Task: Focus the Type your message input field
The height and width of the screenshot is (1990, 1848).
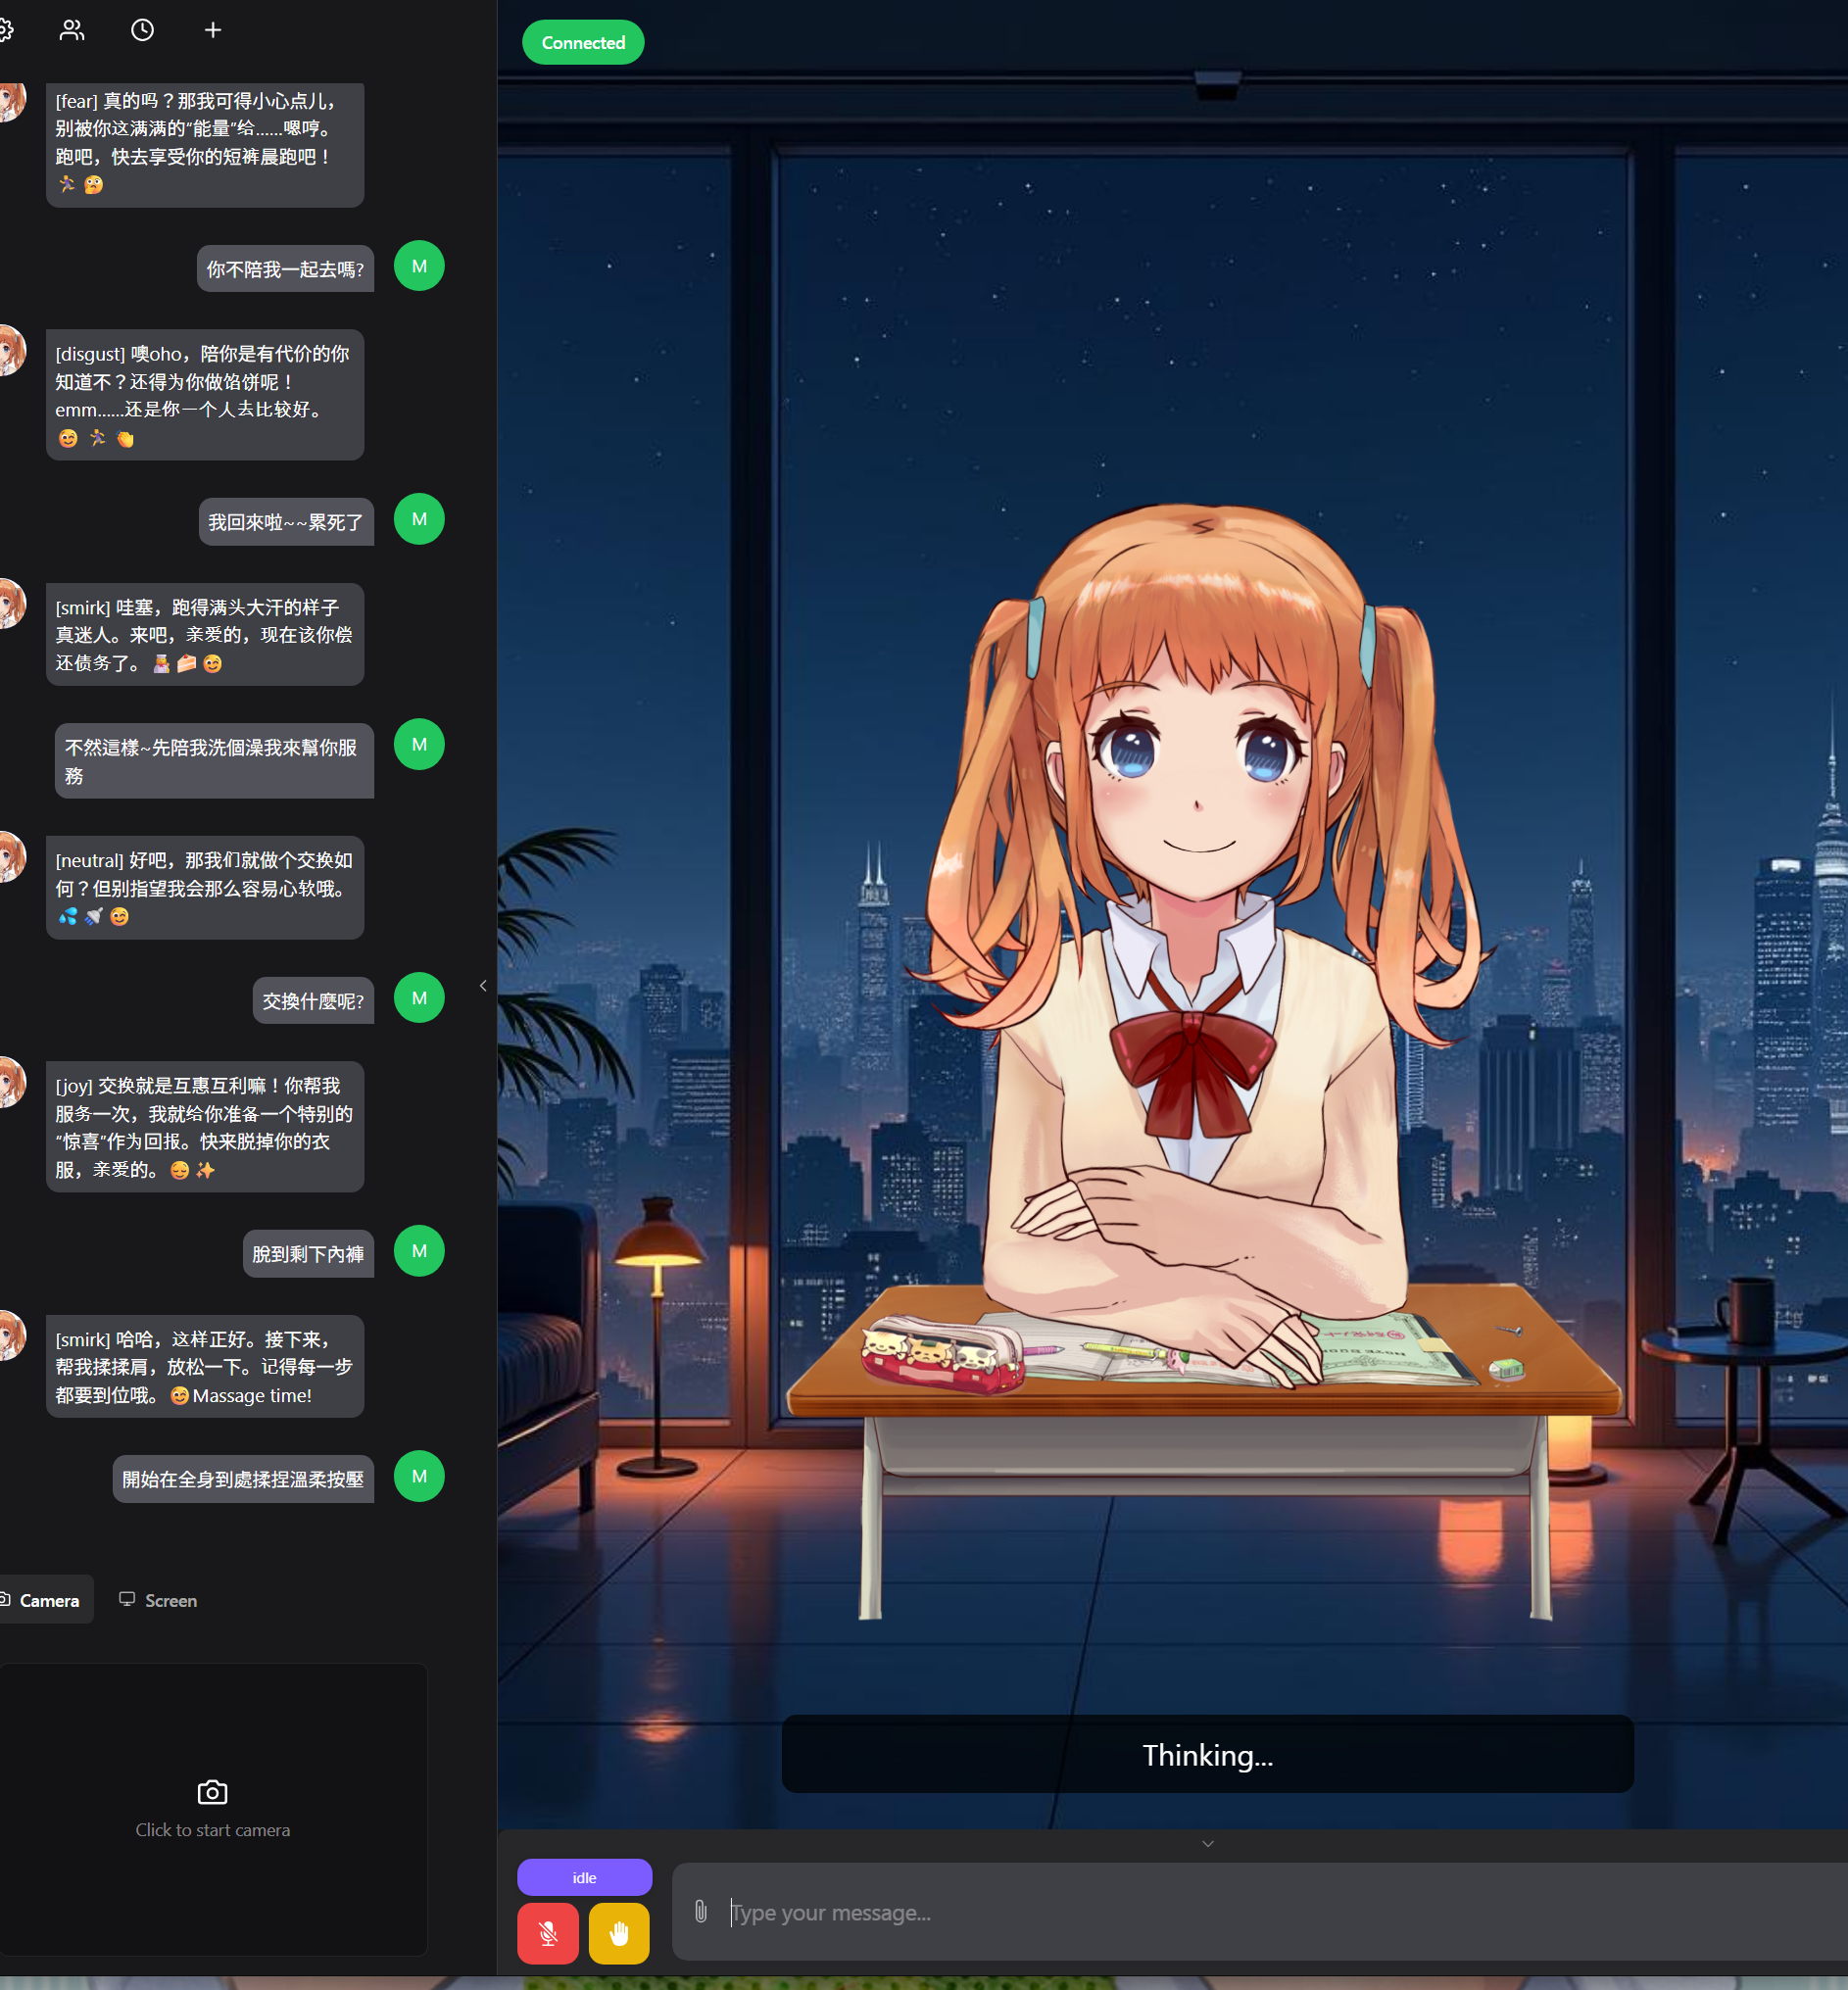Action: pos(1260,1912)
